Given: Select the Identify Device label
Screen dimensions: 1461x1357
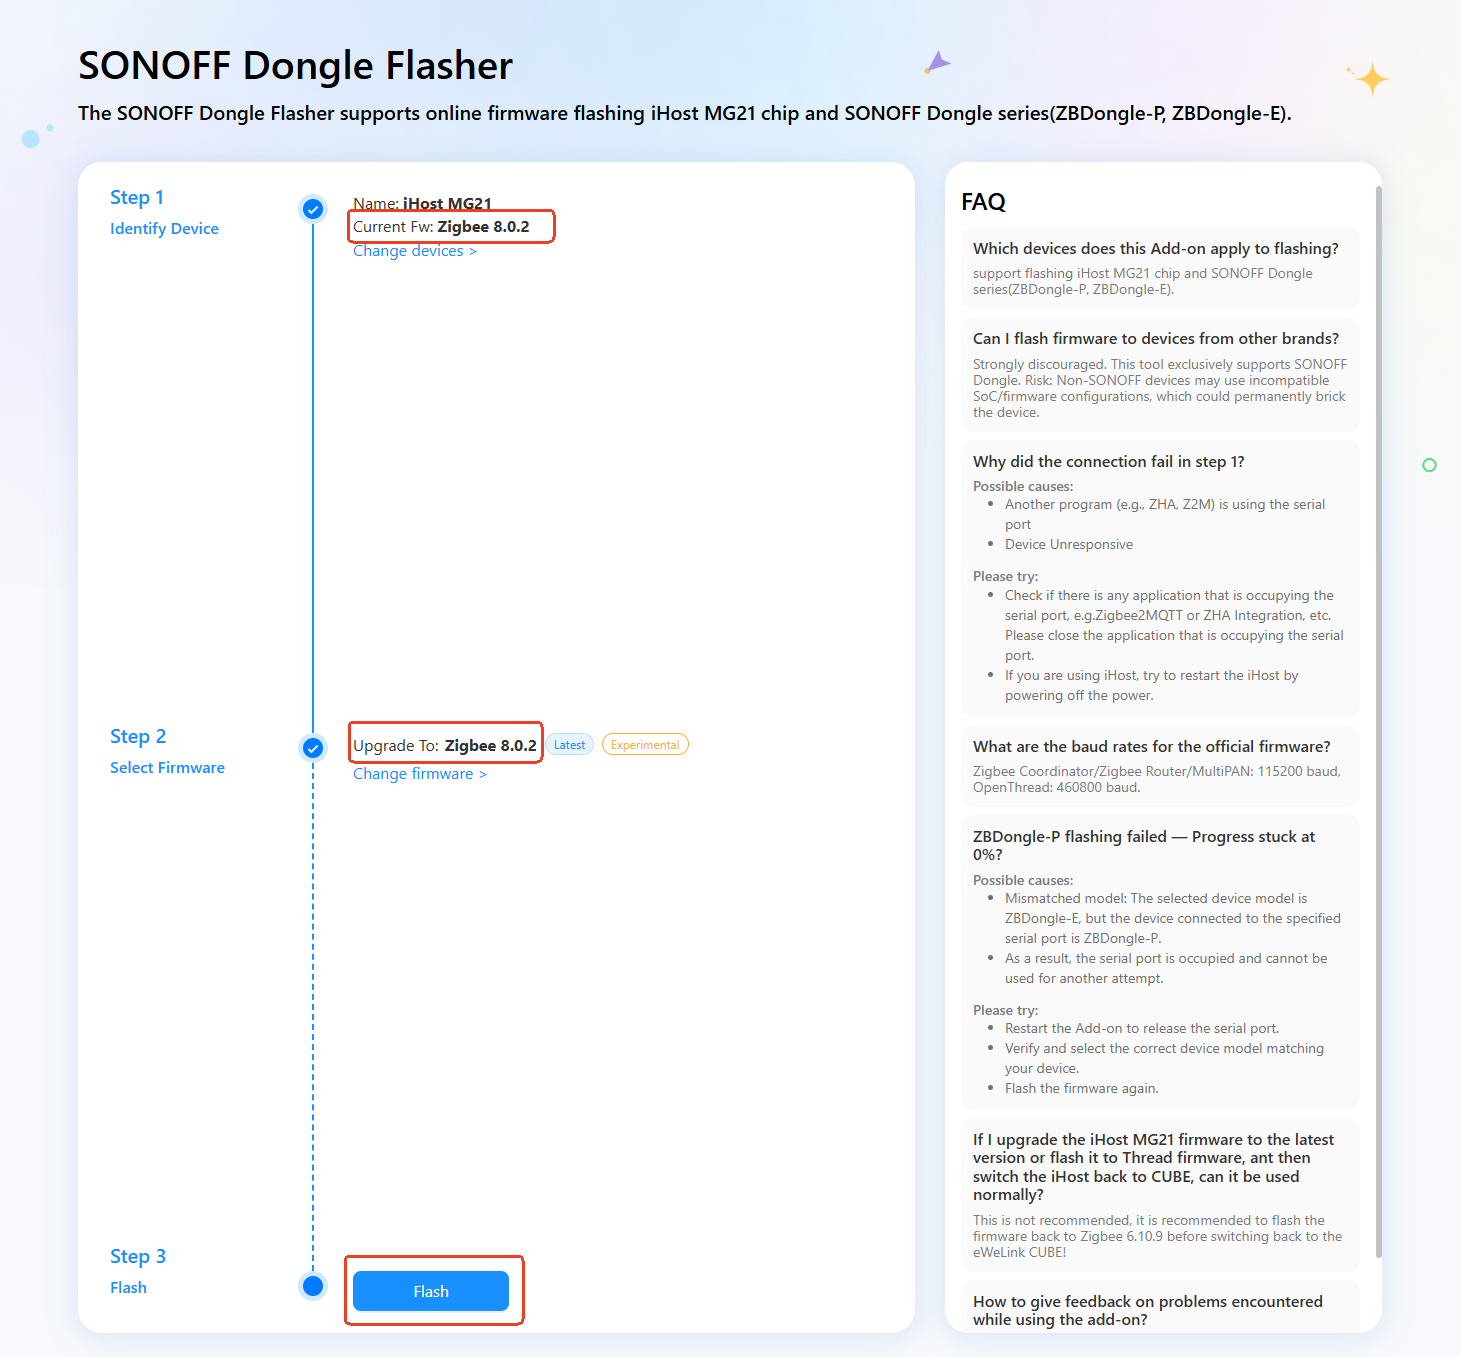Looking at the screenshot, I should (164, 229).
